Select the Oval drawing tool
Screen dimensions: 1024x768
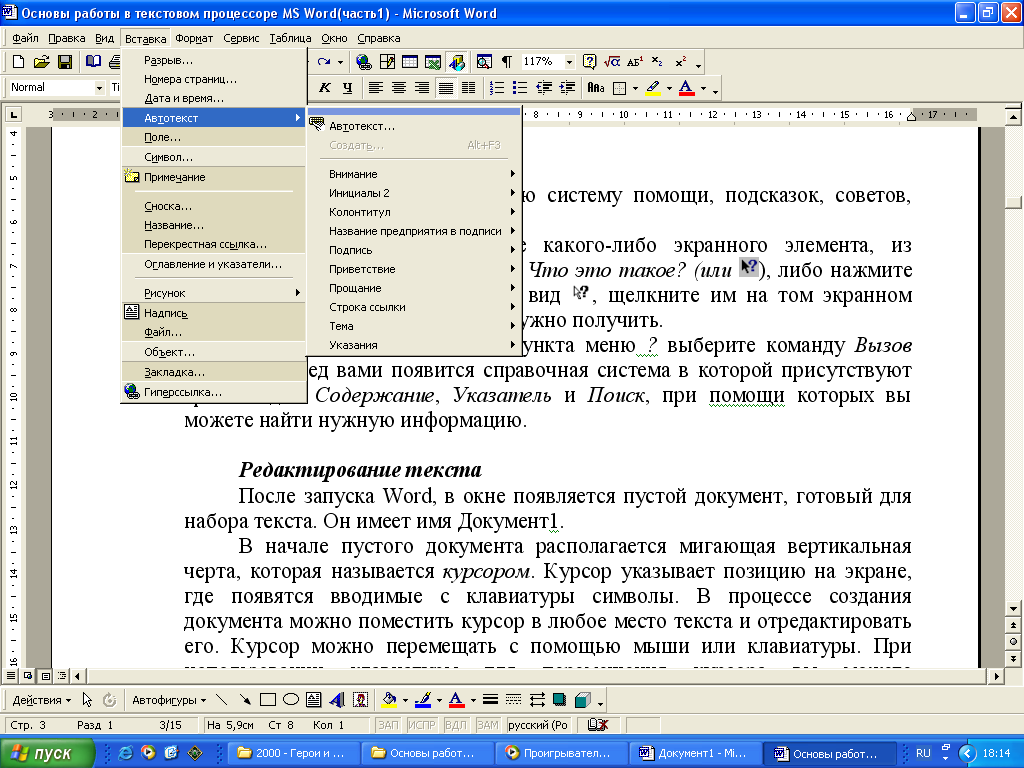[291, 700]
